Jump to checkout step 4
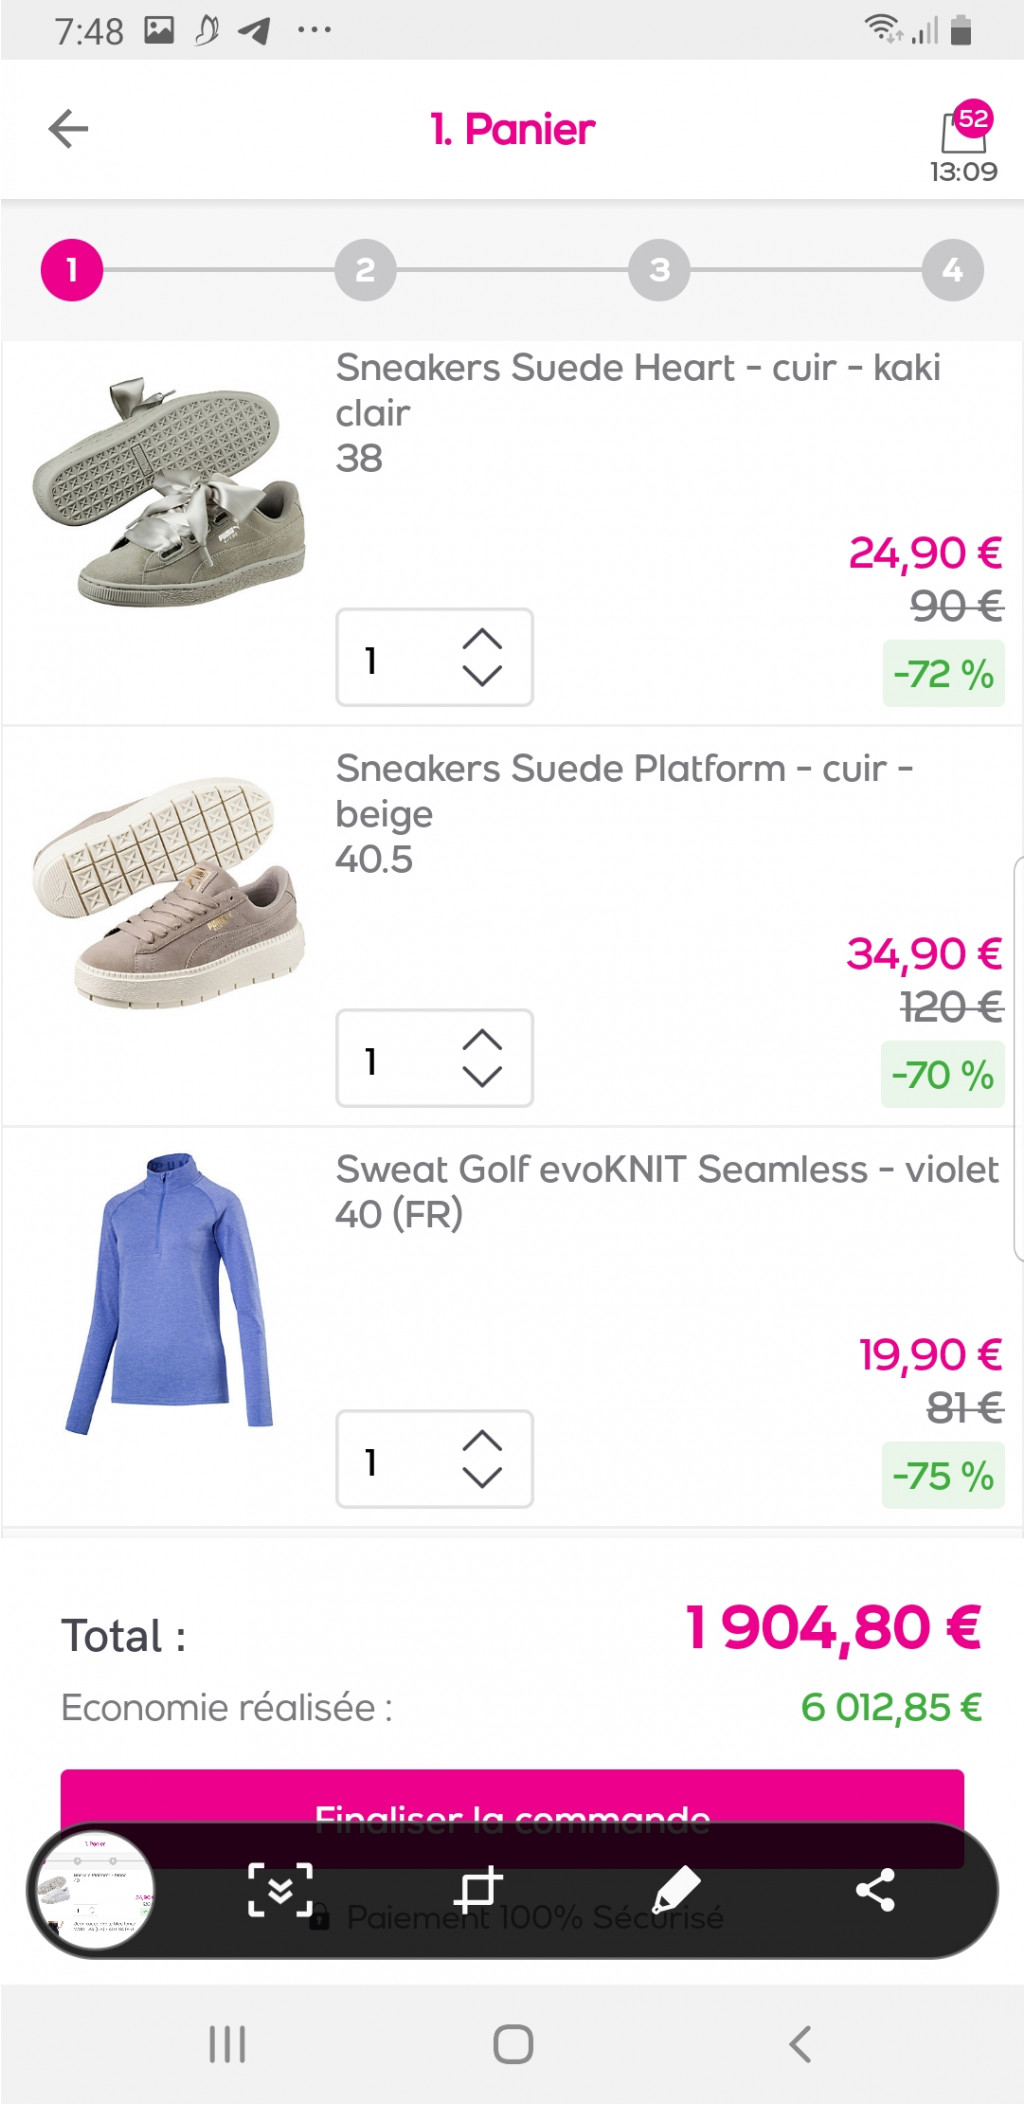1024x2104 pixels. click(952, 270)
